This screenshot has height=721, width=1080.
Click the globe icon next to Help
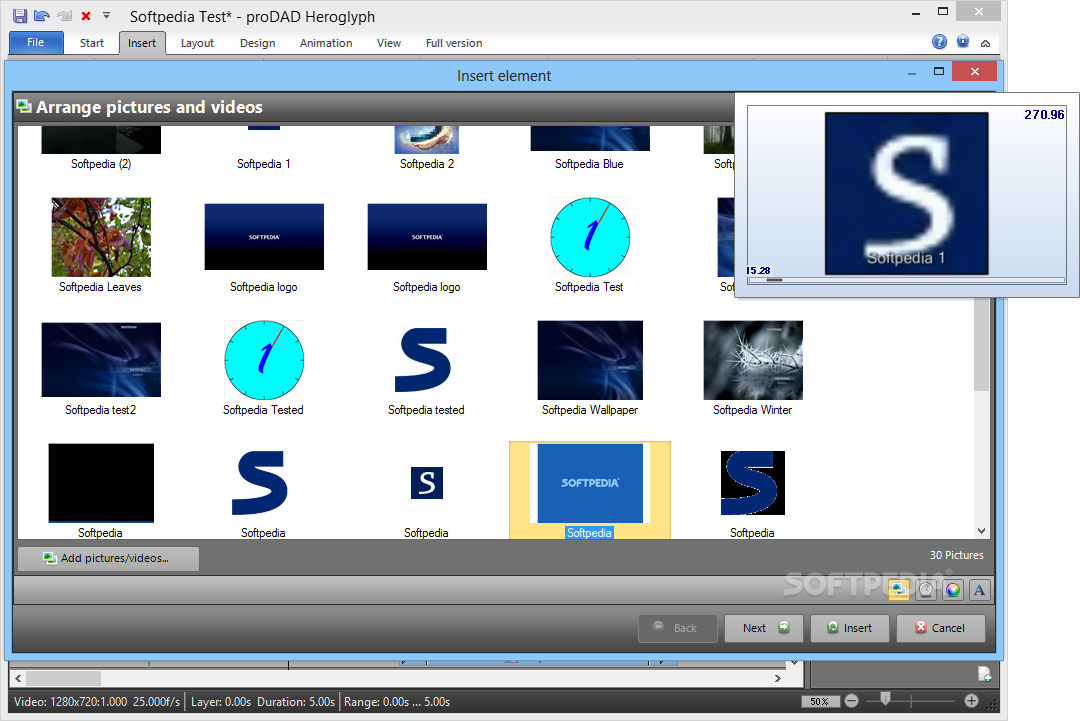(963, 42)
